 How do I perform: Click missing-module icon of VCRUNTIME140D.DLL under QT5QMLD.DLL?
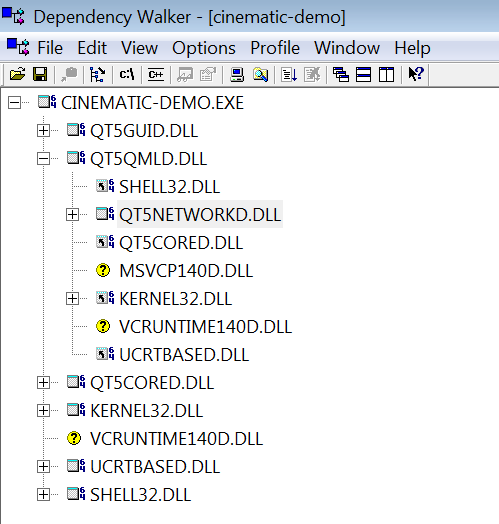click(x=103, y=326)
